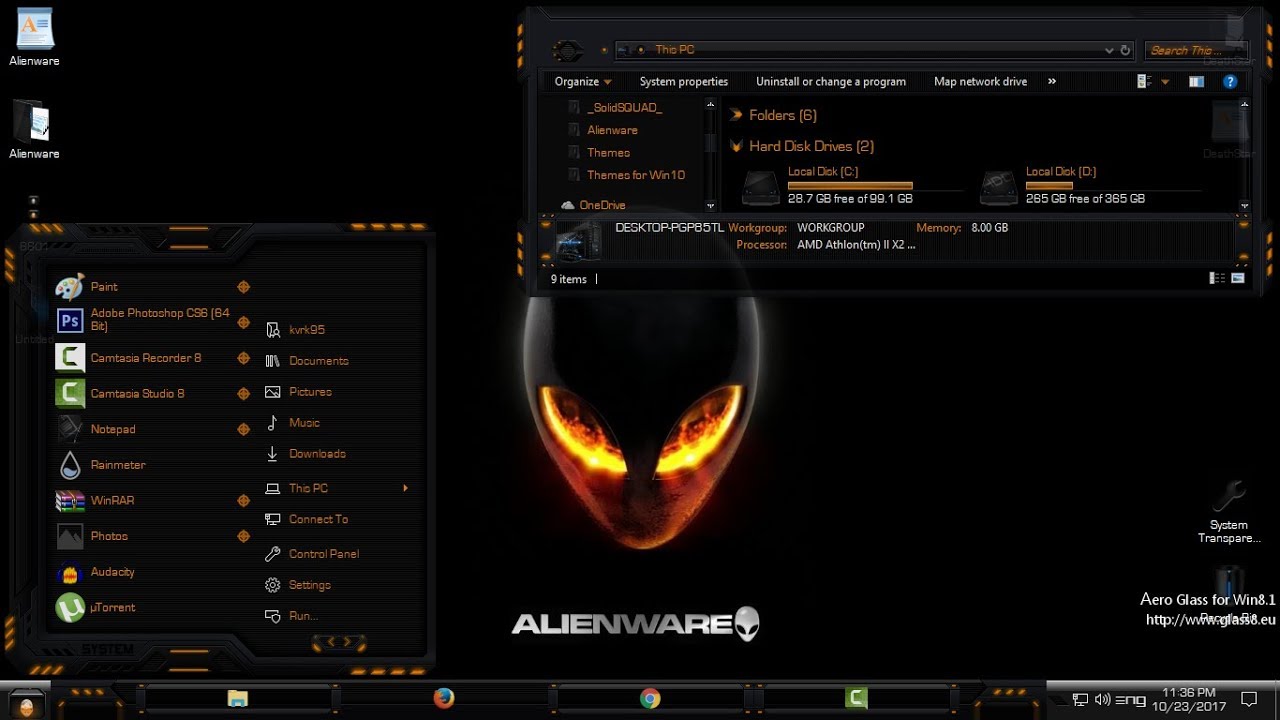The width and height of the screenshot is (1280, 720).
Task: Open the view options dropdown arrow
Action: (x=1165, y=82)
